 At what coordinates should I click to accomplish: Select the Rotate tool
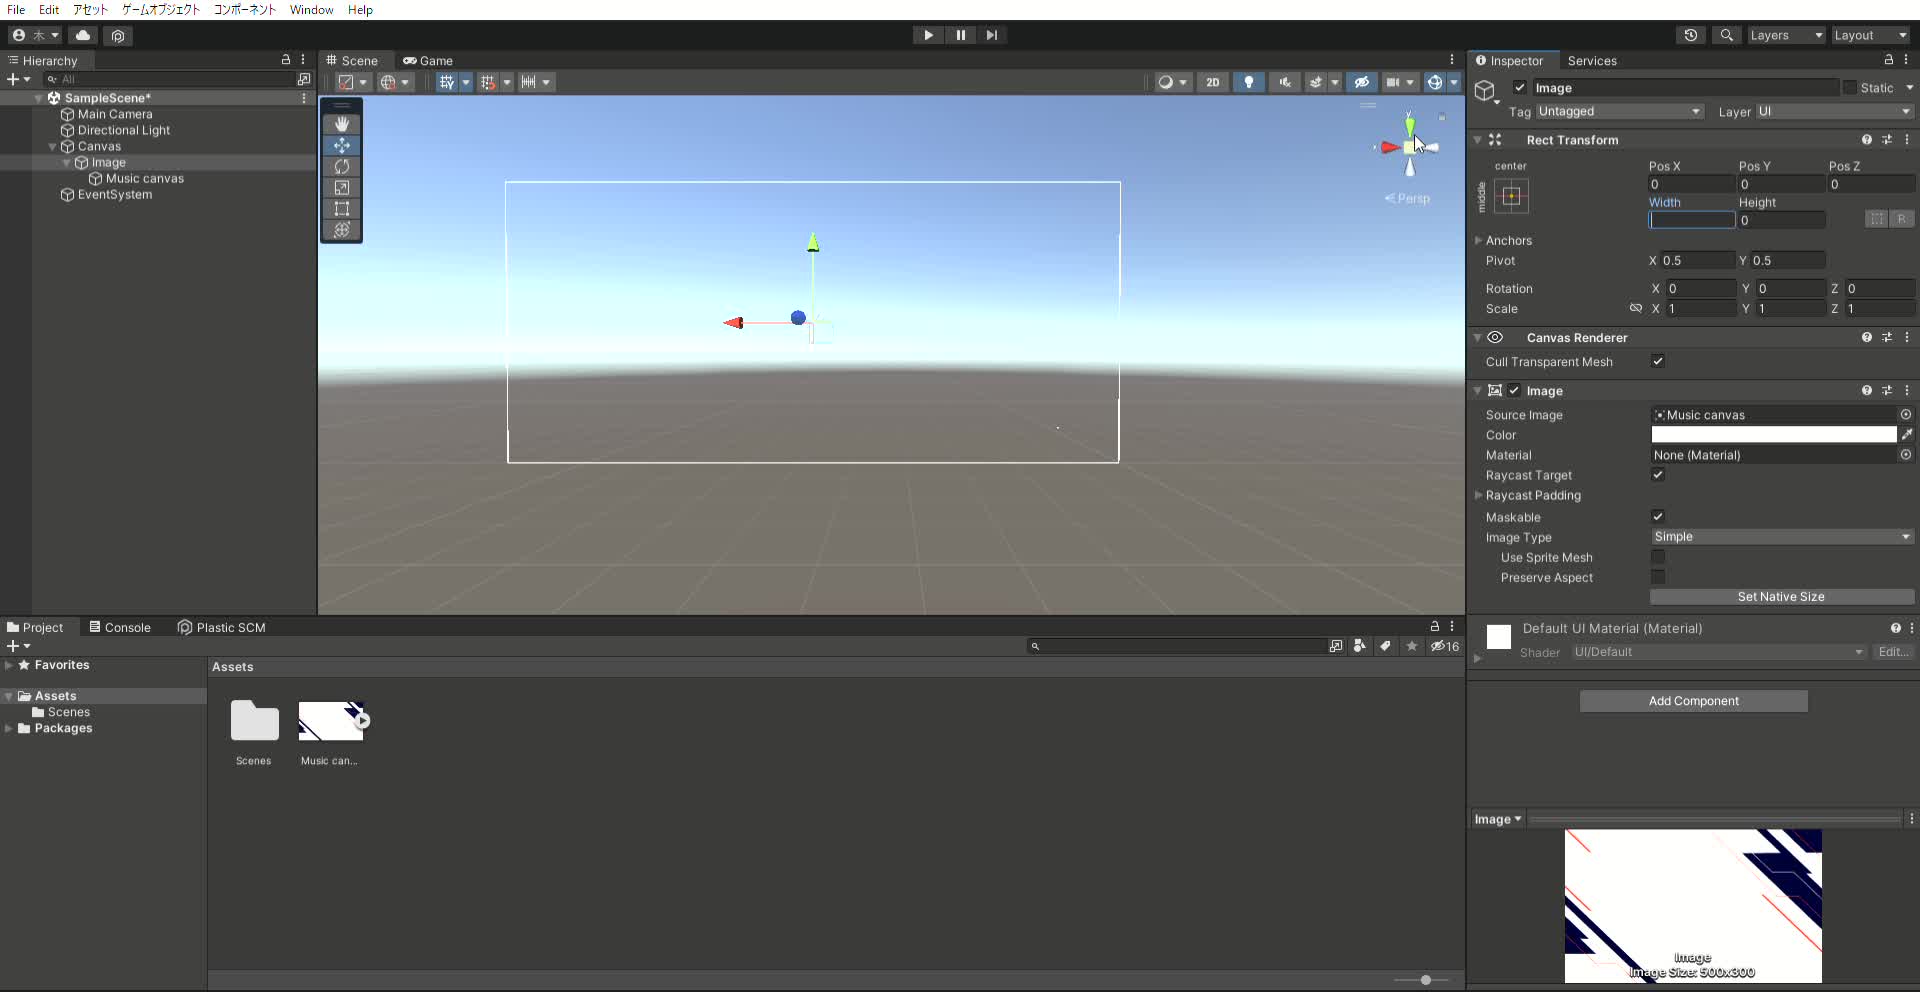coord(342,167)
